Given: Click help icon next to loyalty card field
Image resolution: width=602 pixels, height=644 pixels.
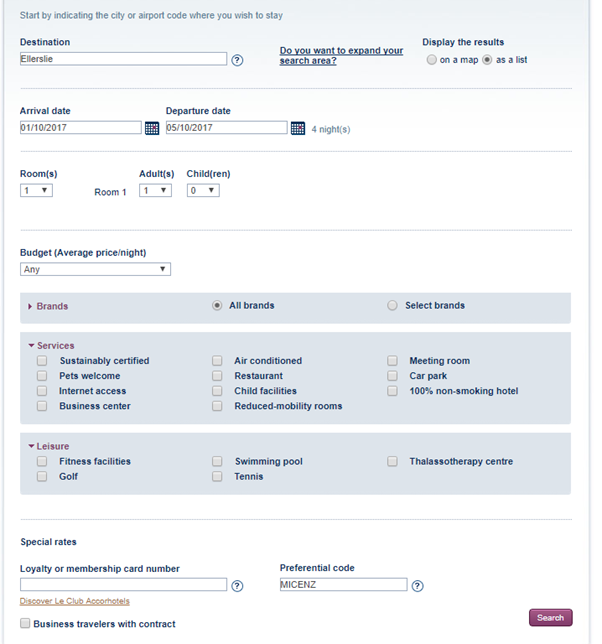Looking at the screenshot, I should (x=238, y=586).
